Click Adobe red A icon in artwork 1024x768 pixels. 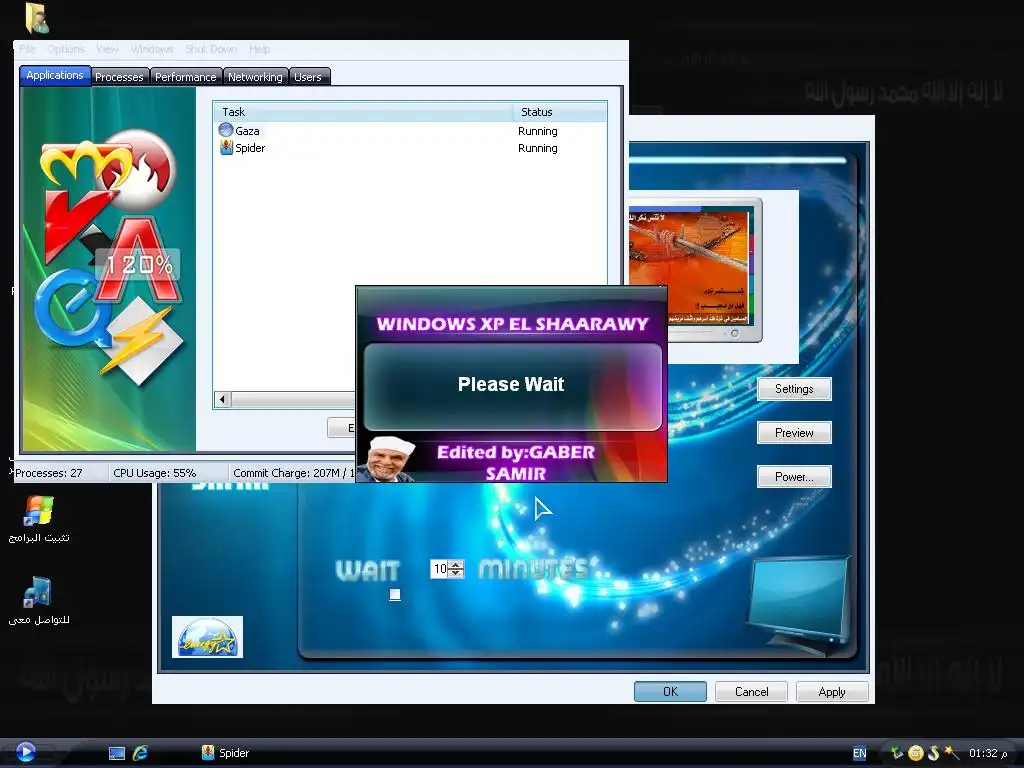pos(140,261)
